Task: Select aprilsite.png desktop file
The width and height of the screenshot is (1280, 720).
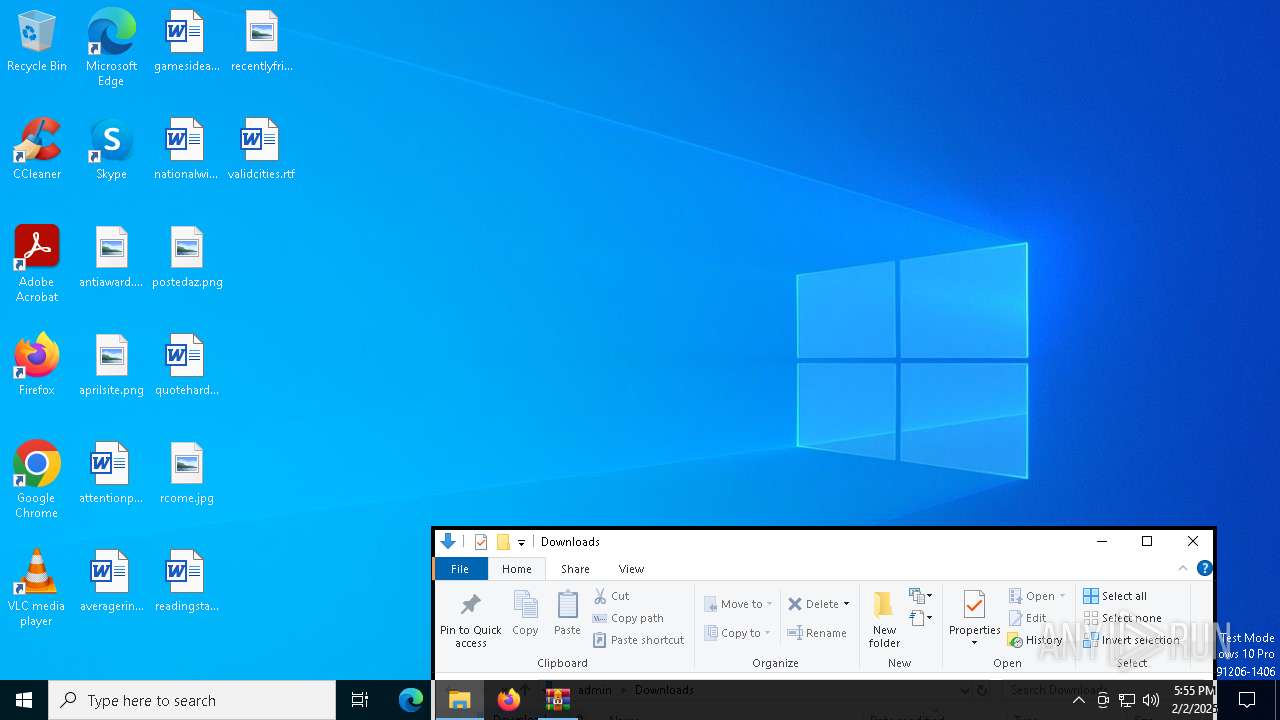Action: (111, 365)
